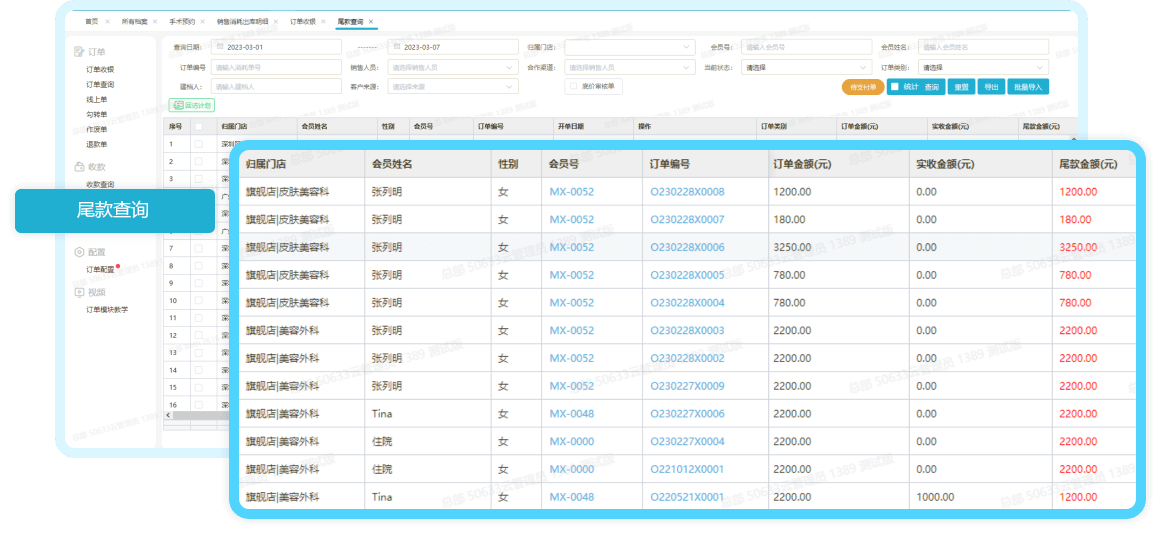Viewport: 1161px width, 534px height.
Task: Switch to the 手术预约 tab
Action: tap(182, 21)
